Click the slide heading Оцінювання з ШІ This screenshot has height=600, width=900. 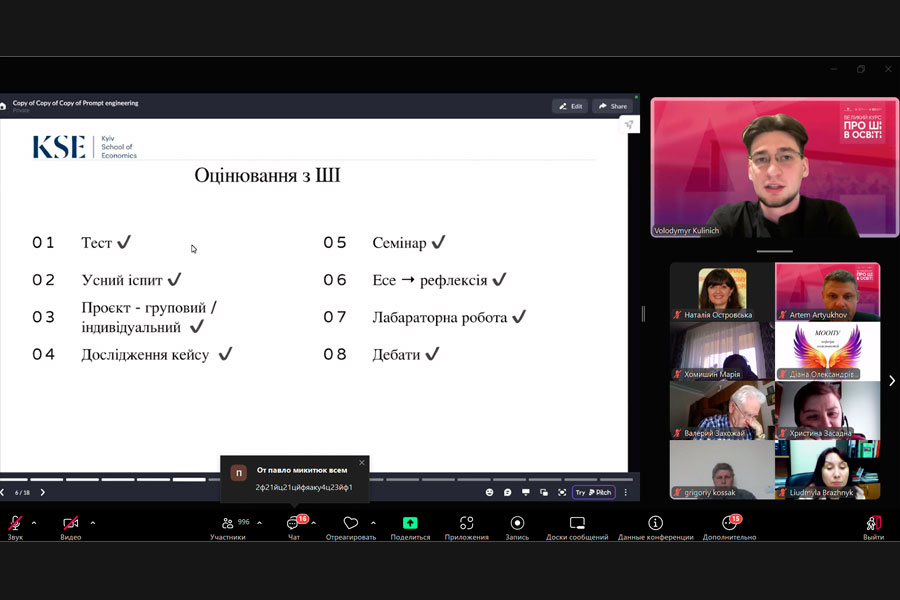click(x=267, y=175)
